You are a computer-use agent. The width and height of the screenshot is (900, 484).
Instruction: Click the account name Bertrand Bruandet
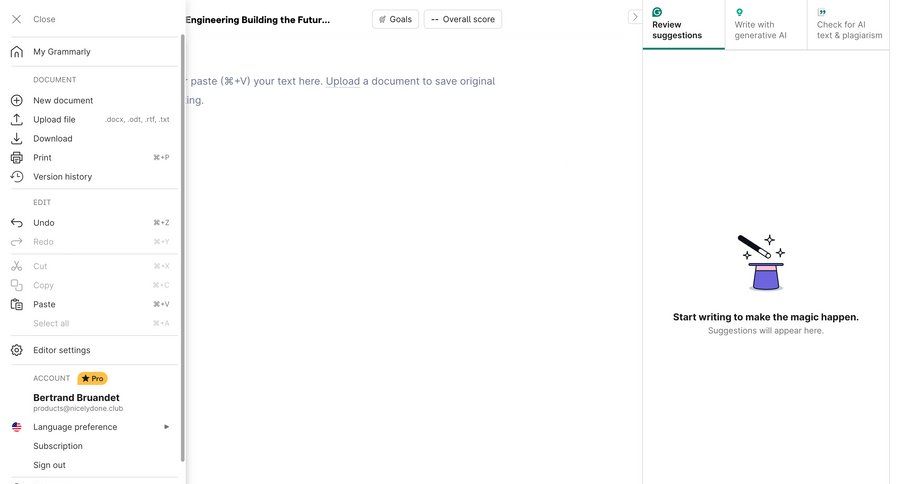point(76,398)
